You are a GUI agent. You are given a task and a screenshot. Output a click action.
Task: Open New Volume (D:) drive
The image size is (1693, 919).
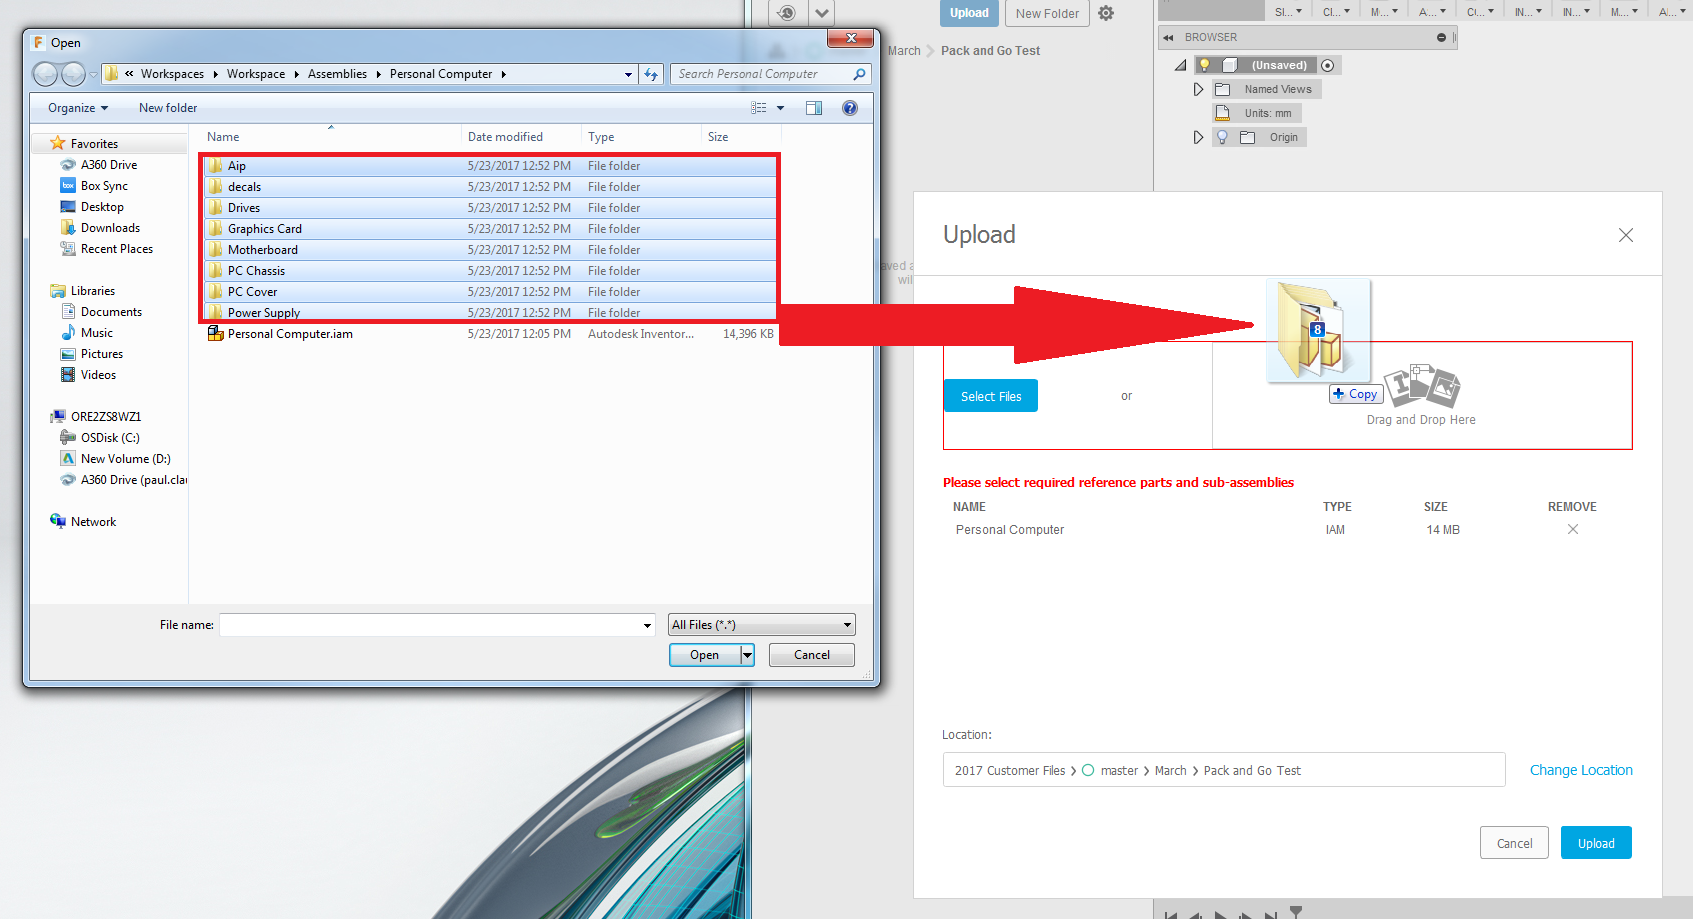[115, 459]
